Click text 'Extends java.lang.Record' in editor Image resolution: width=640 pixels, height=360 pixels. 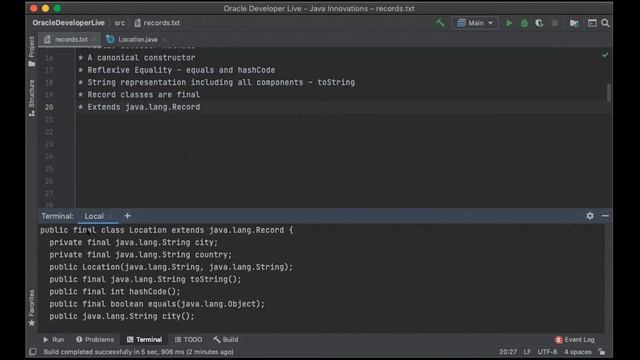tap(144, 107)
